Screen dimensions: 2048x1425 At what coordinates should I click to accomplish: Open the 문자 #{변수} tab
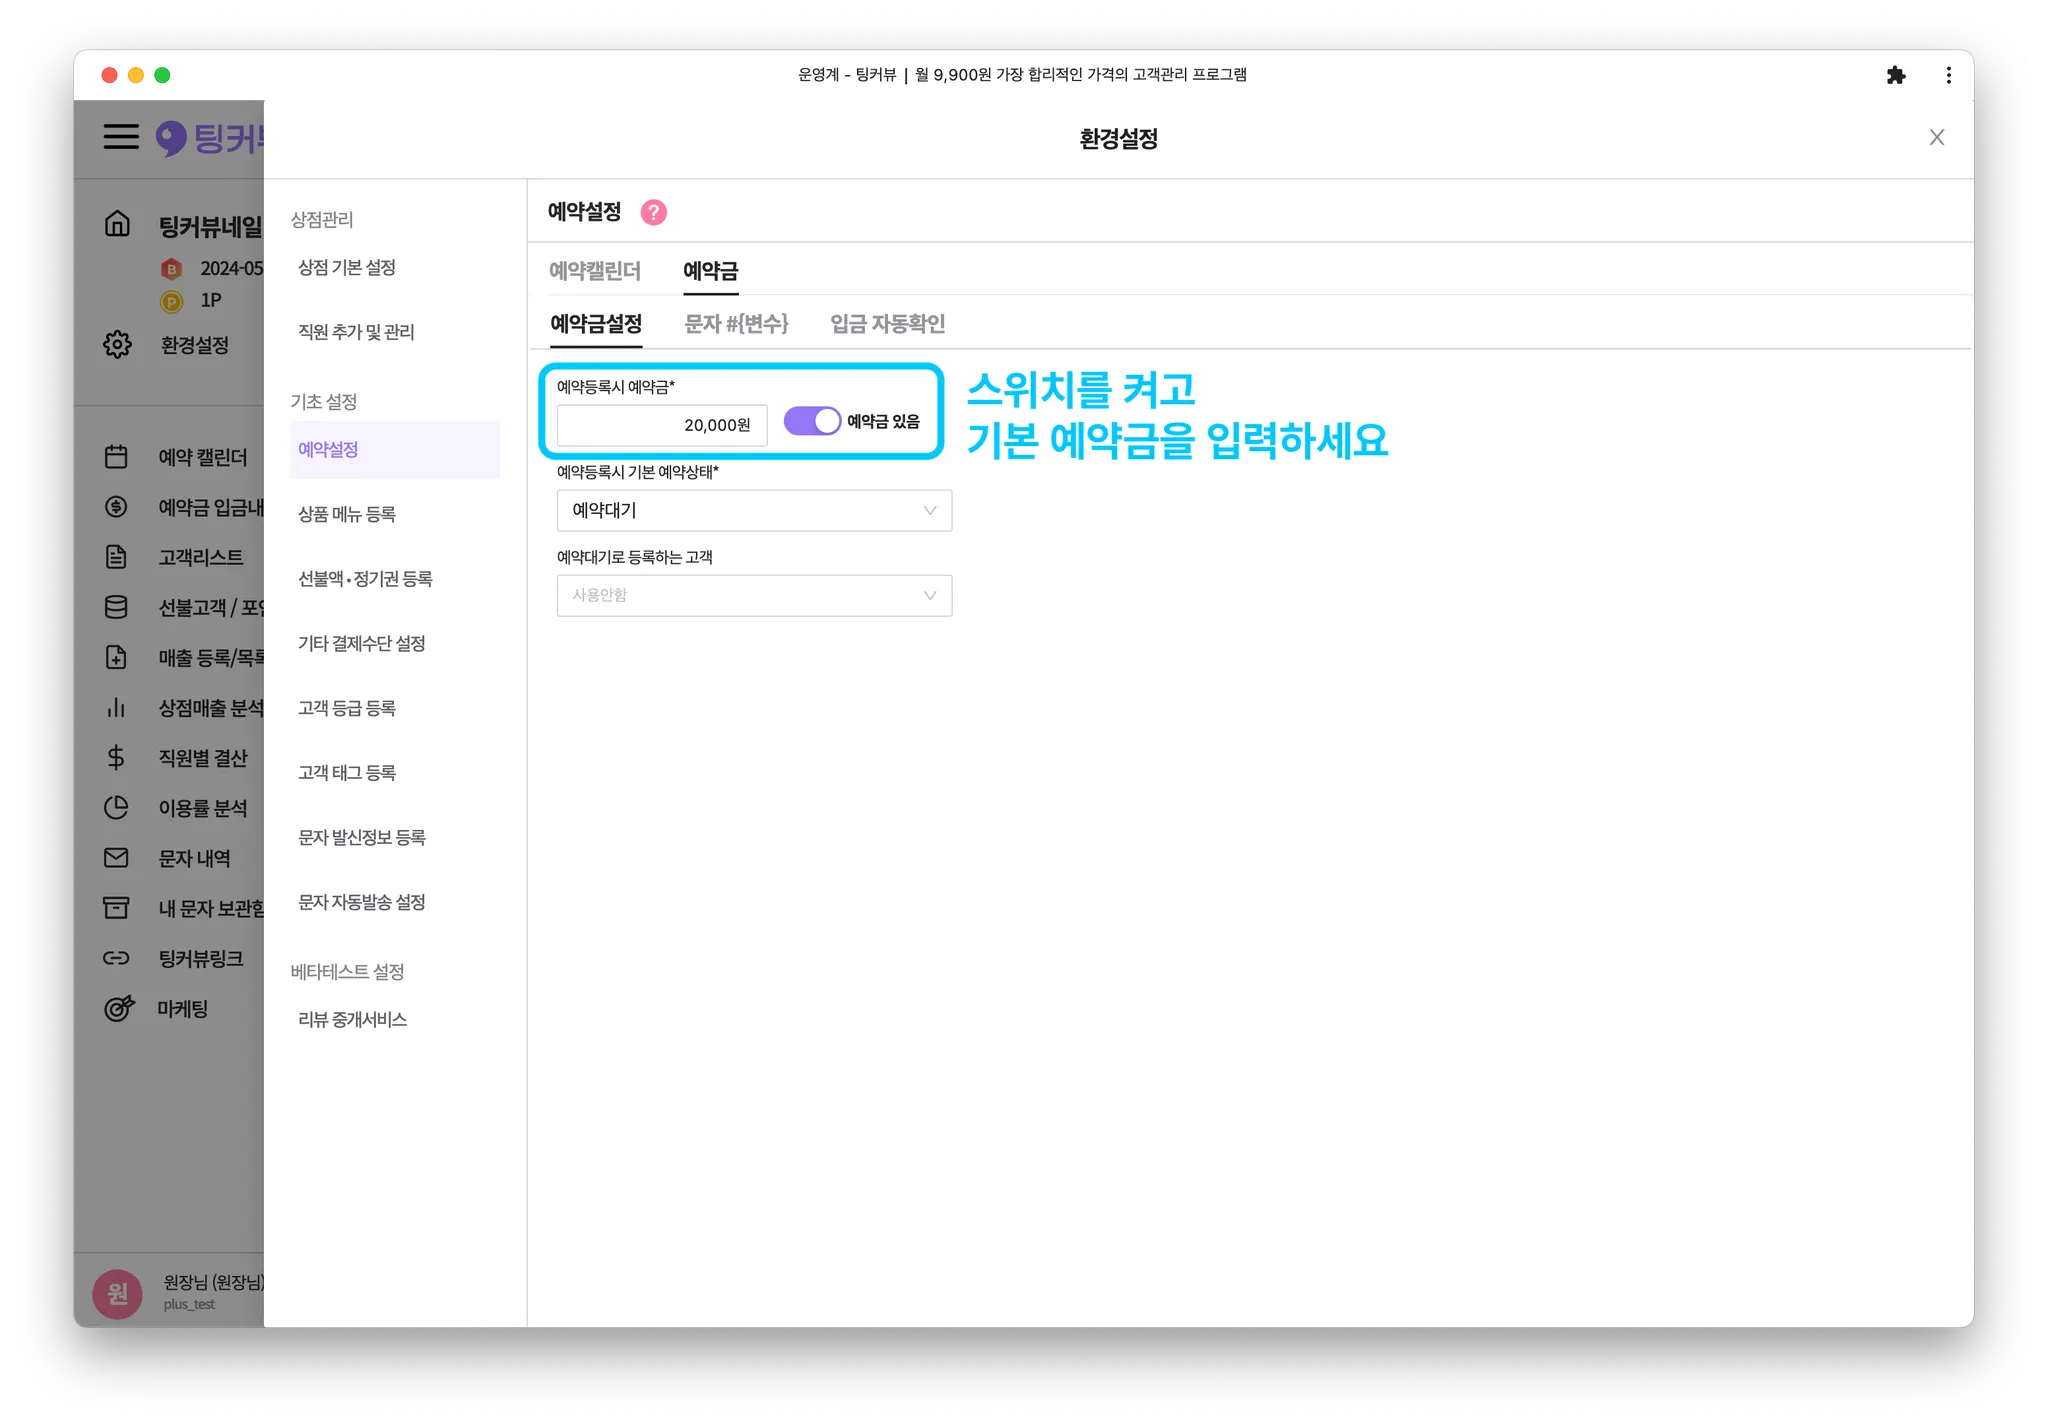click(736, 324)
